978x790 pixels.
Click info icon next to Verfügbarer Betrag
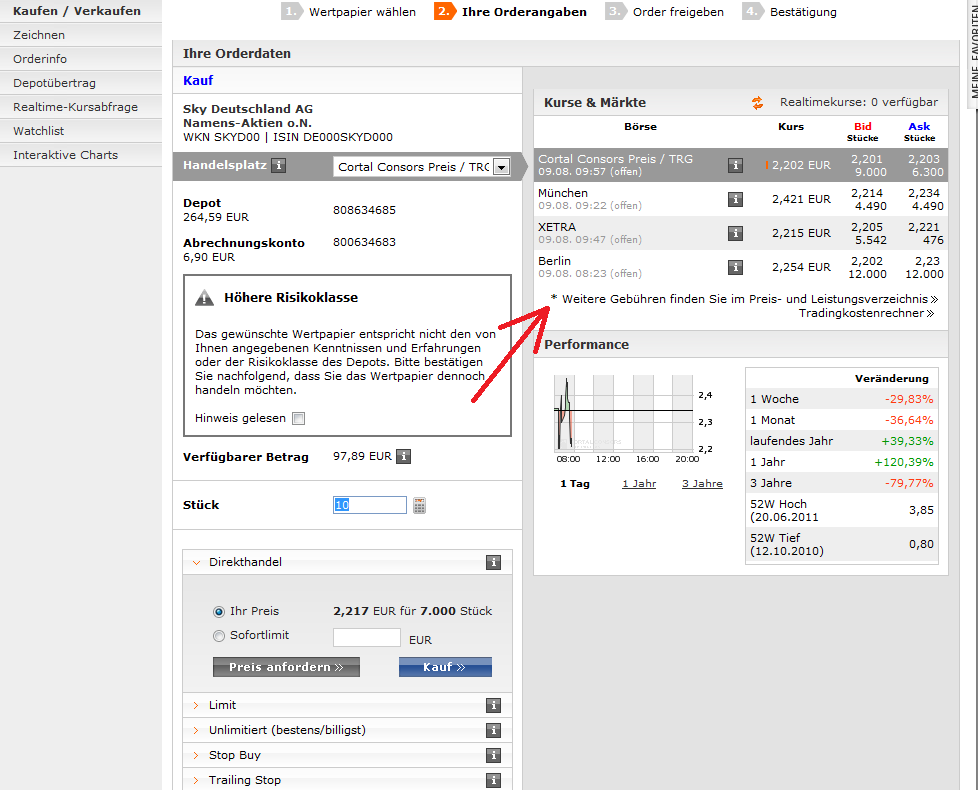click(x=404, y=456)
